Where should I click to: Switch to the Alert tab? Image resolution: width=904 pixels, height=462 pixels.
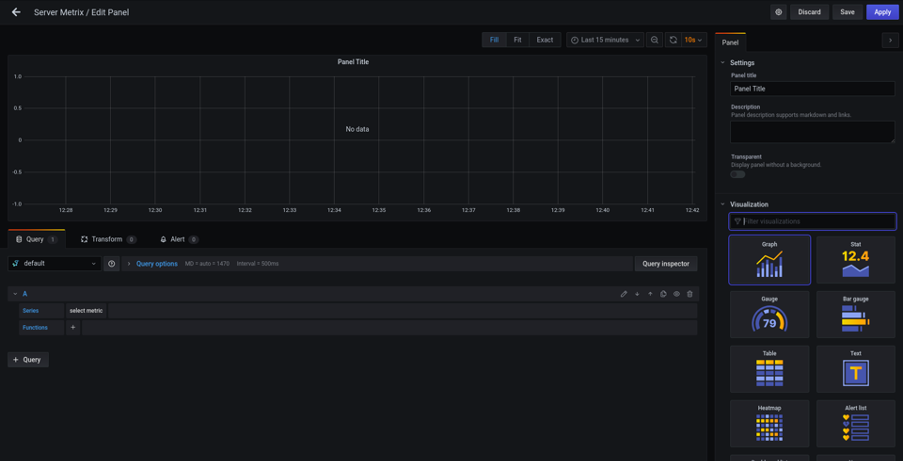(179, 239)
